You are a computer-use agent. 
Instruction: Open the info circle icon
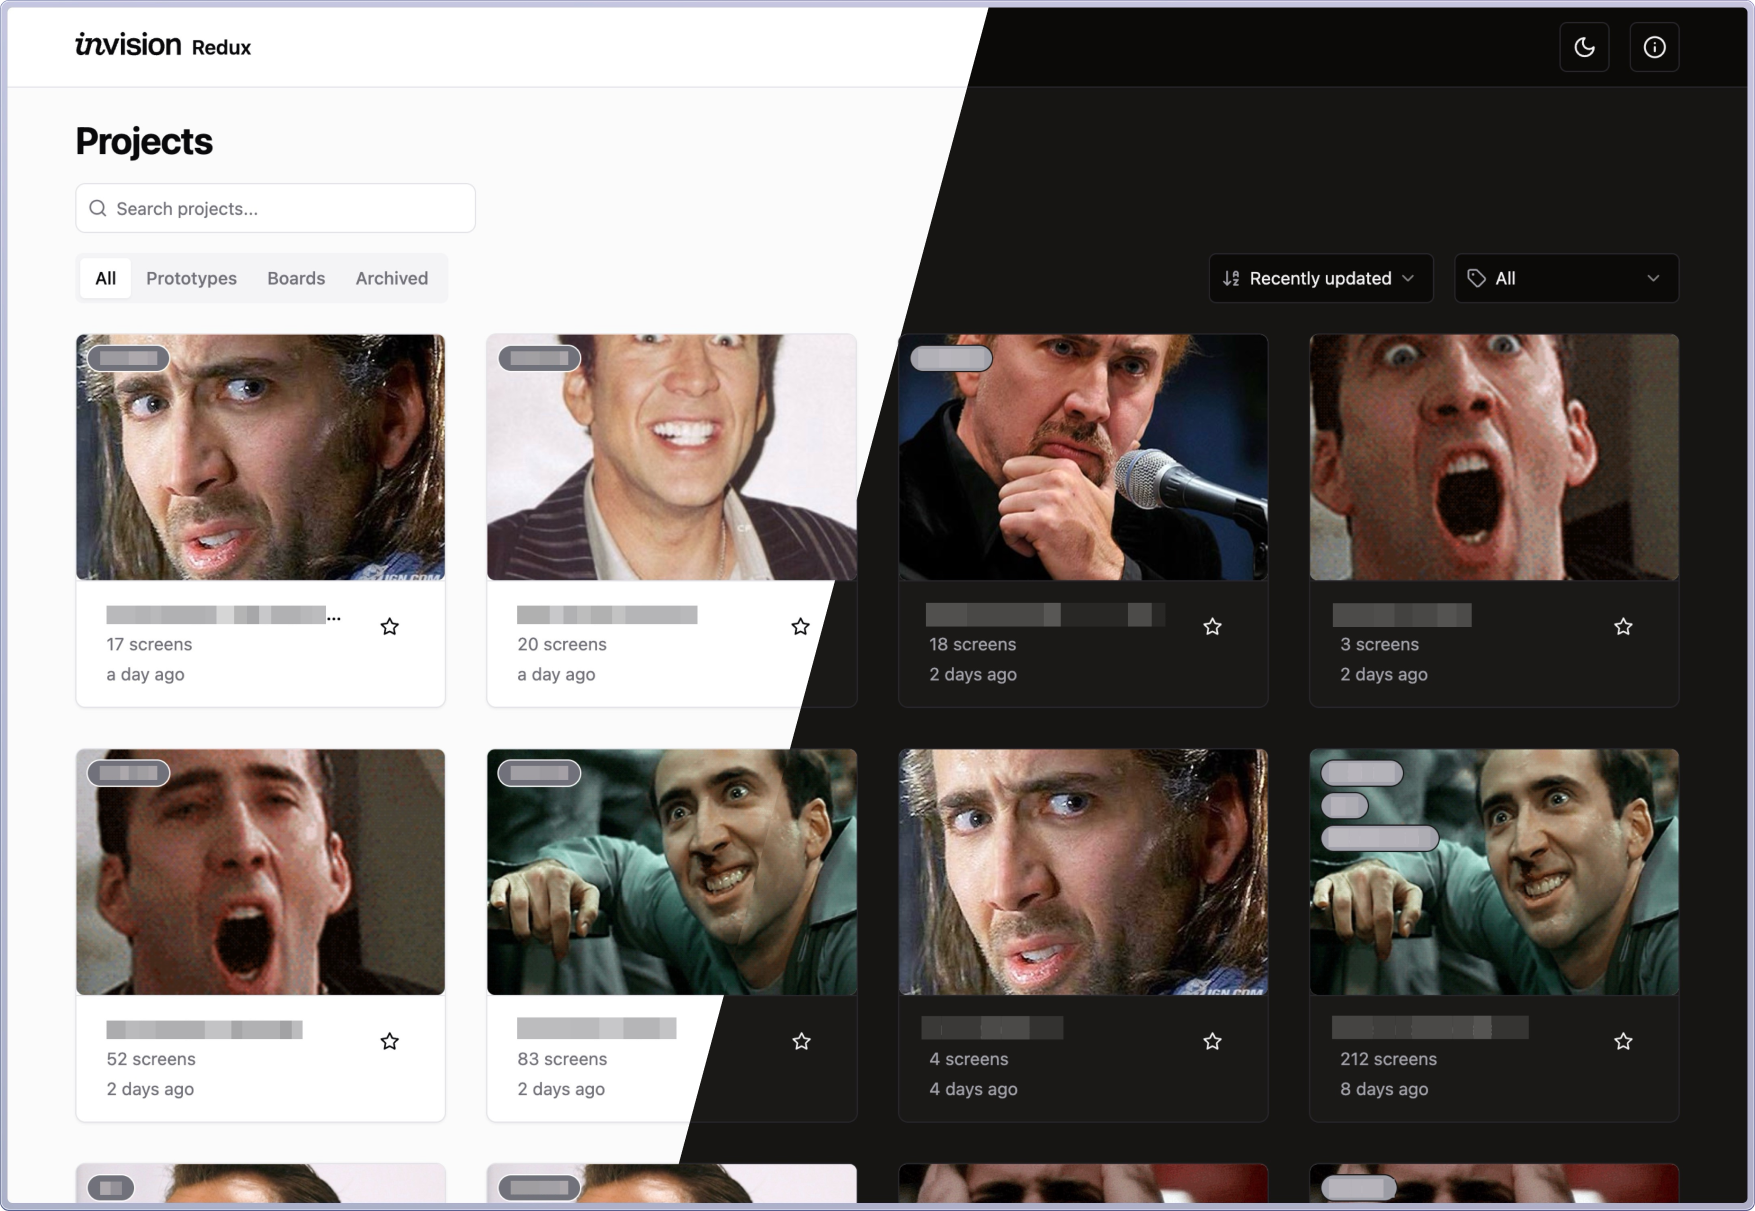pyautogui.click(x=1654, y=47)
